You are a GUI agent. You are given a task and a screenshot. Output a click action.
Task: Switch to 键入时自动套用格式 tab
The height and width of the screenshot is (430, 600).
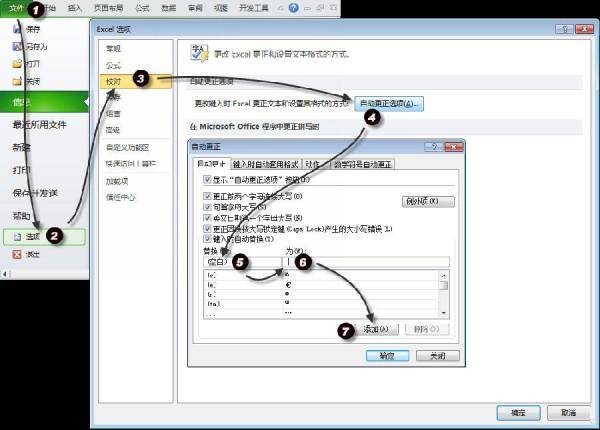[266, 164]
